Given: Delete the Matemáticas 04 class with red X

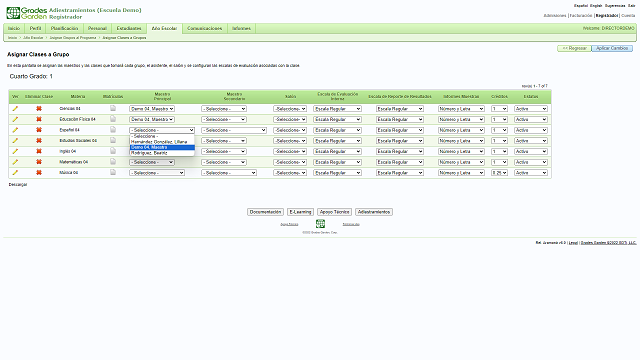Looking at the screenshot, I should point(39,162).
